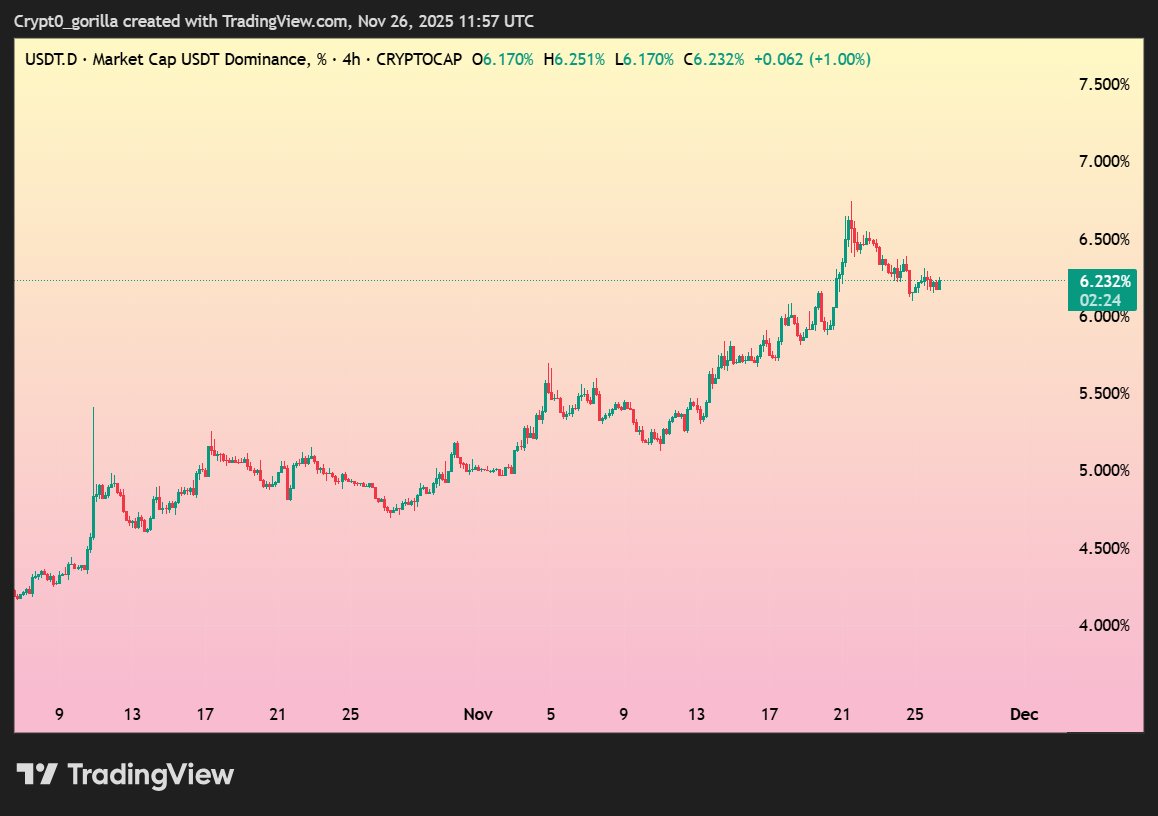Click the 7.500% price axis label

click(x=1104, y=84)
